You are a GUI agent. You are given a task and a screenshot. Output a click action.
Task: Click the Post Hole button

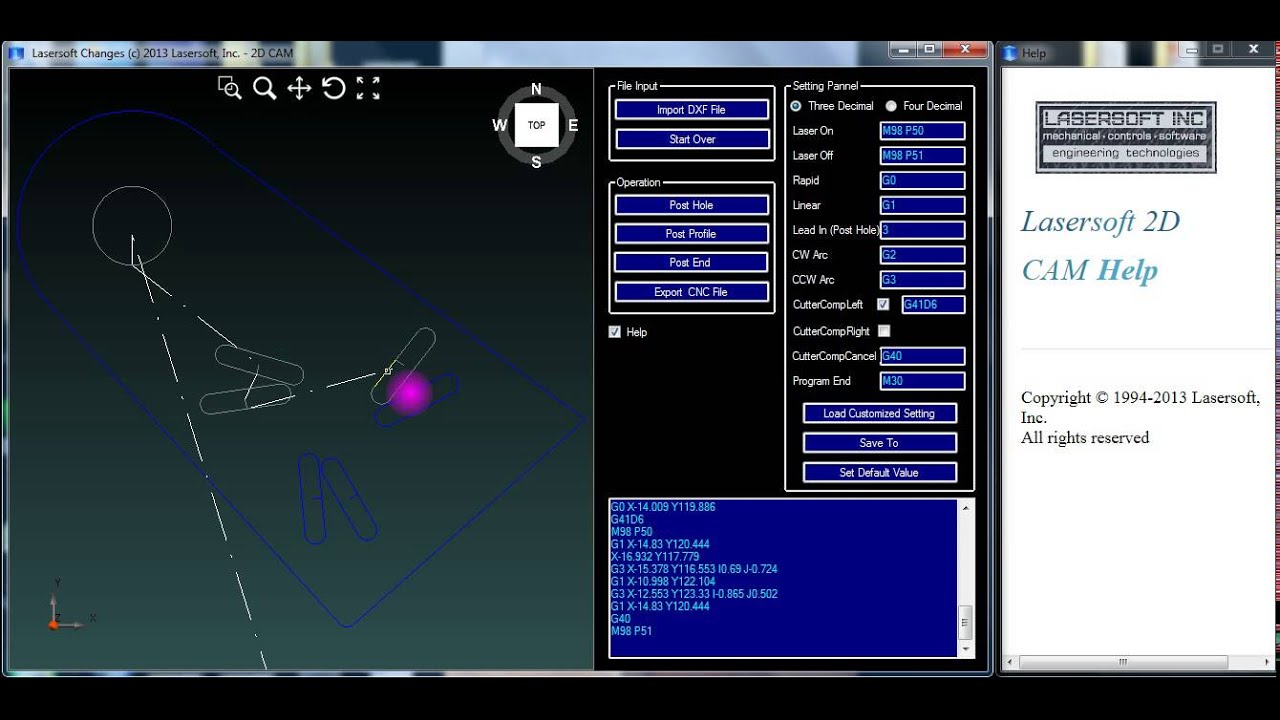691,205
